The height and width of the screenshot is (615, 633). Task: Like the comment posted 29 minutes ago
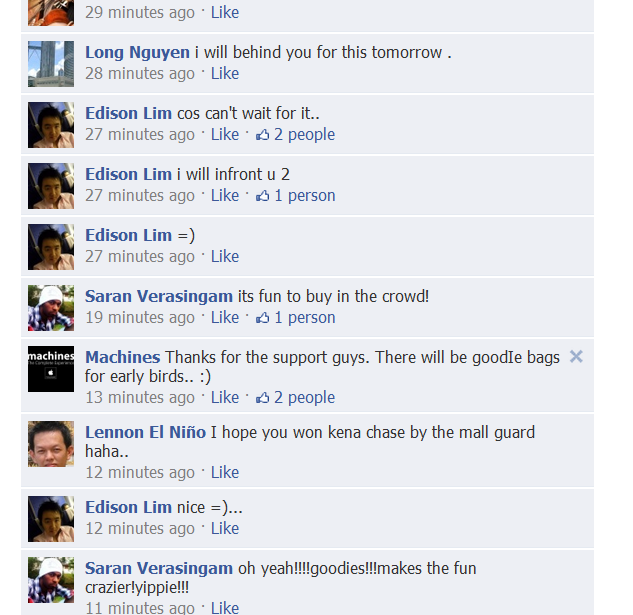pyautogui.click(x=225, y=13)
